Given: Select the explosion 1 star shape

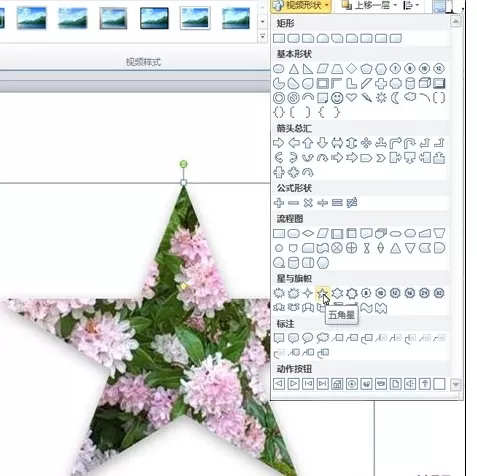Looking at the screenshot, I should [279, 293].
